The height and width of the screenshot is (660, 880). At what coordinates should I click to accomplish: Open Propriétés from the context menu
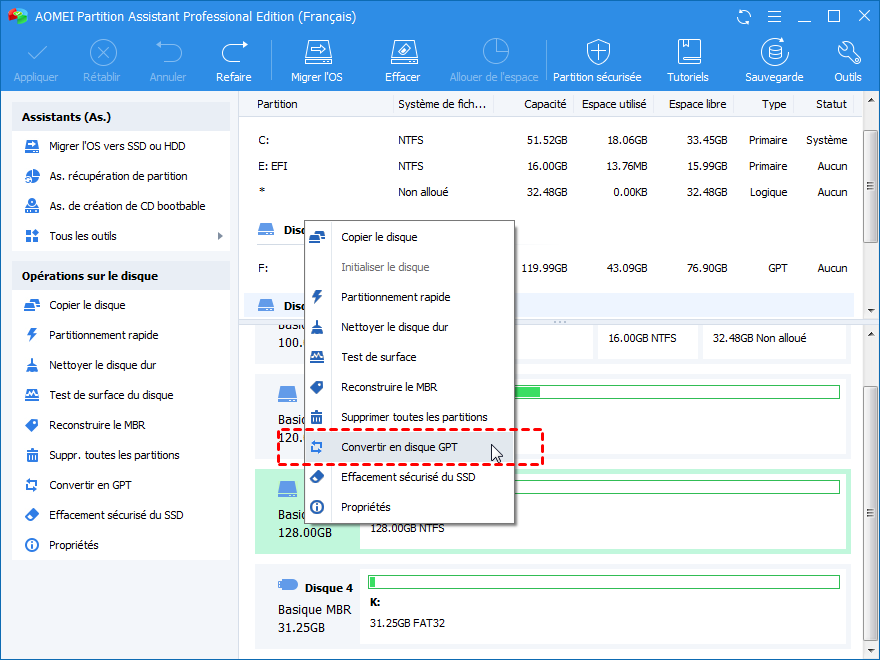click(410, 507)
